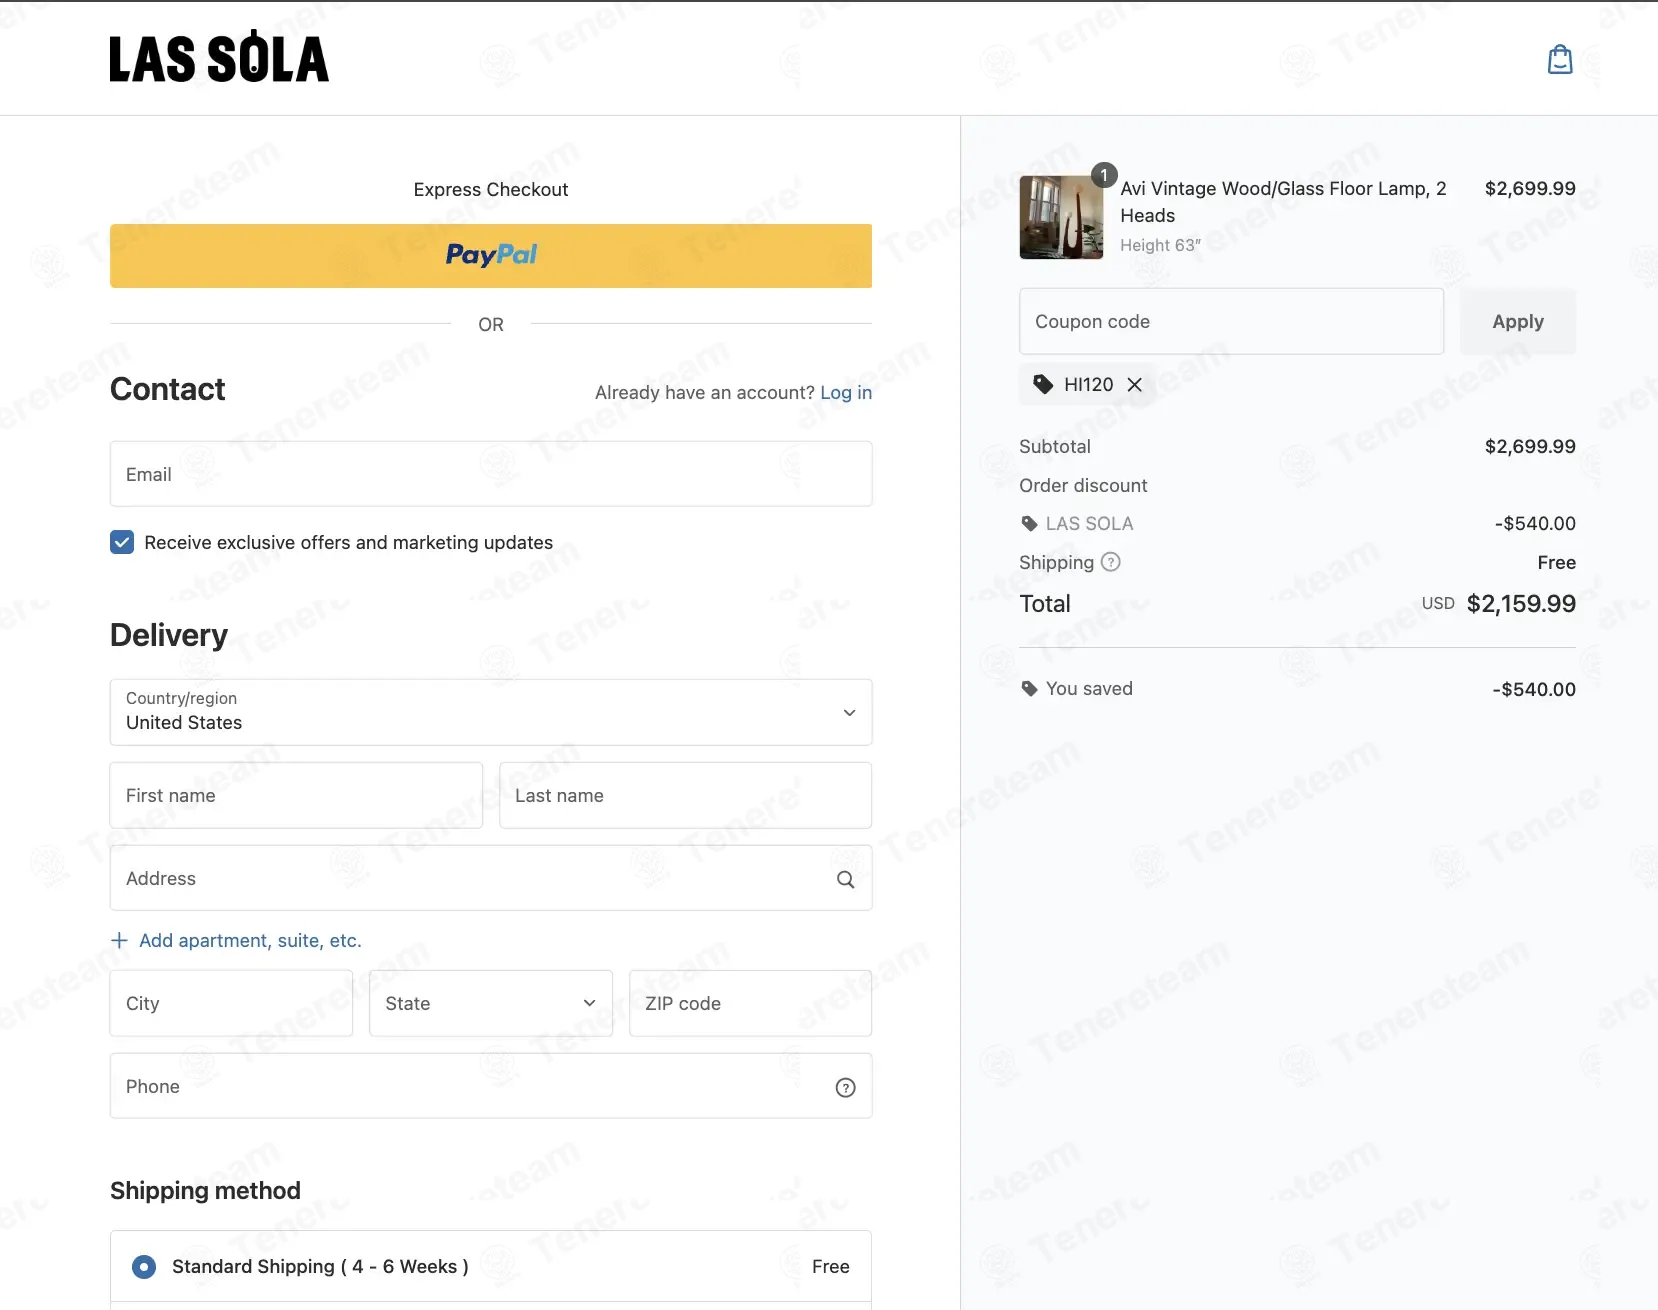Focus the First name field
The height and width of the screenshot is (1310, 1658).
(296, 795)
